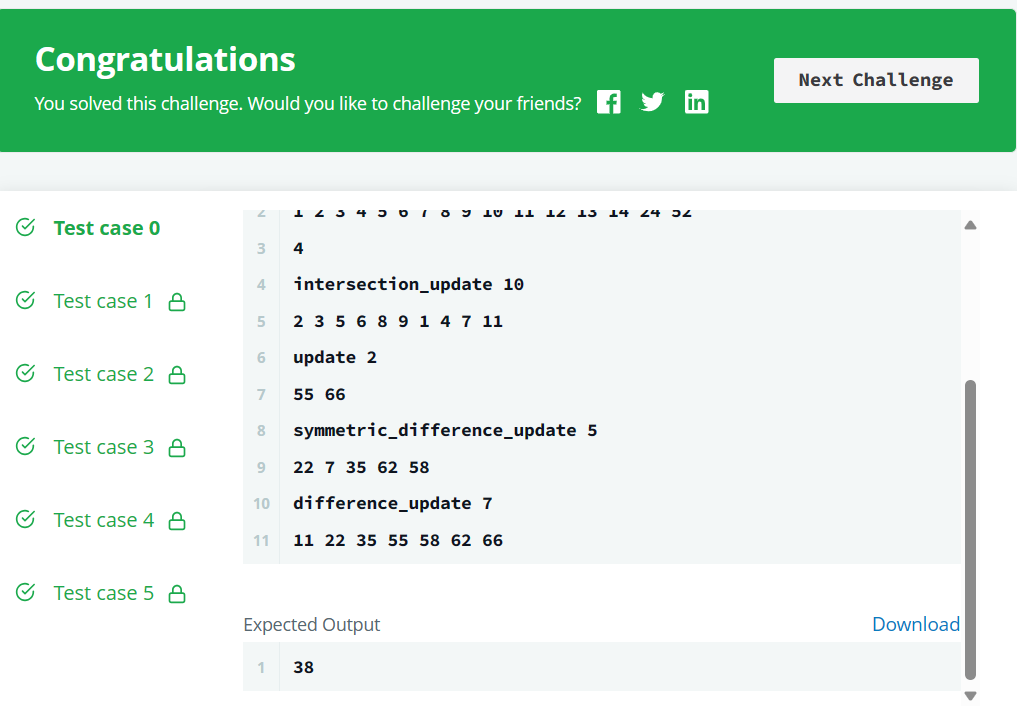The width and height of the screenshot is (1017, 706).
Task: Click the scrollbar down arrow
Action: pos(970,693)
